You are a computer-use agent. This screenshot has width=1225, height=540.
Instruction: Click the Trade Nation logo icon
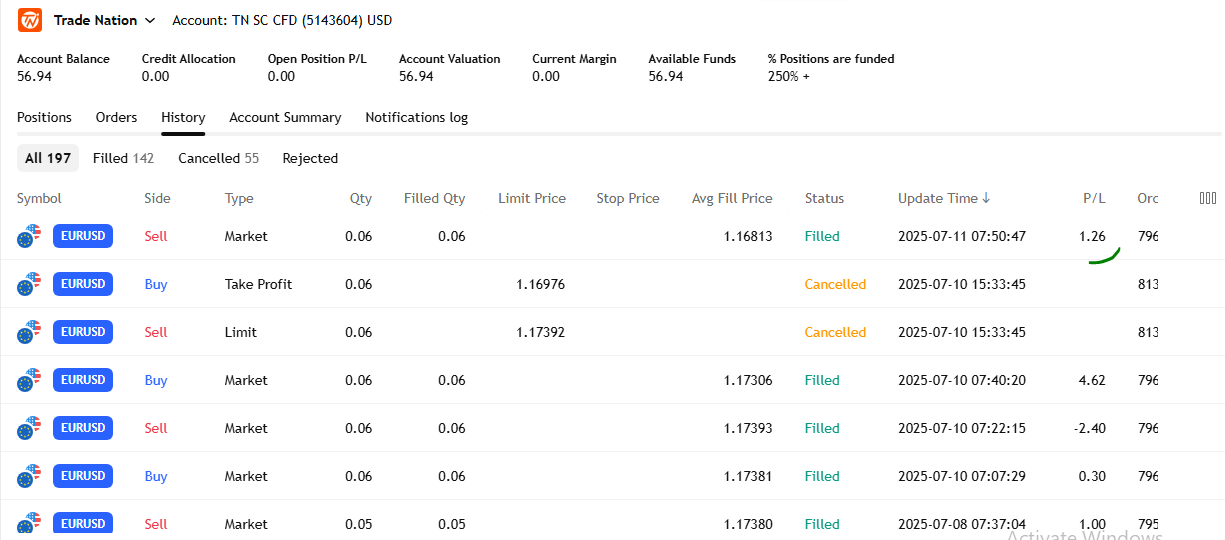(30, 20)
